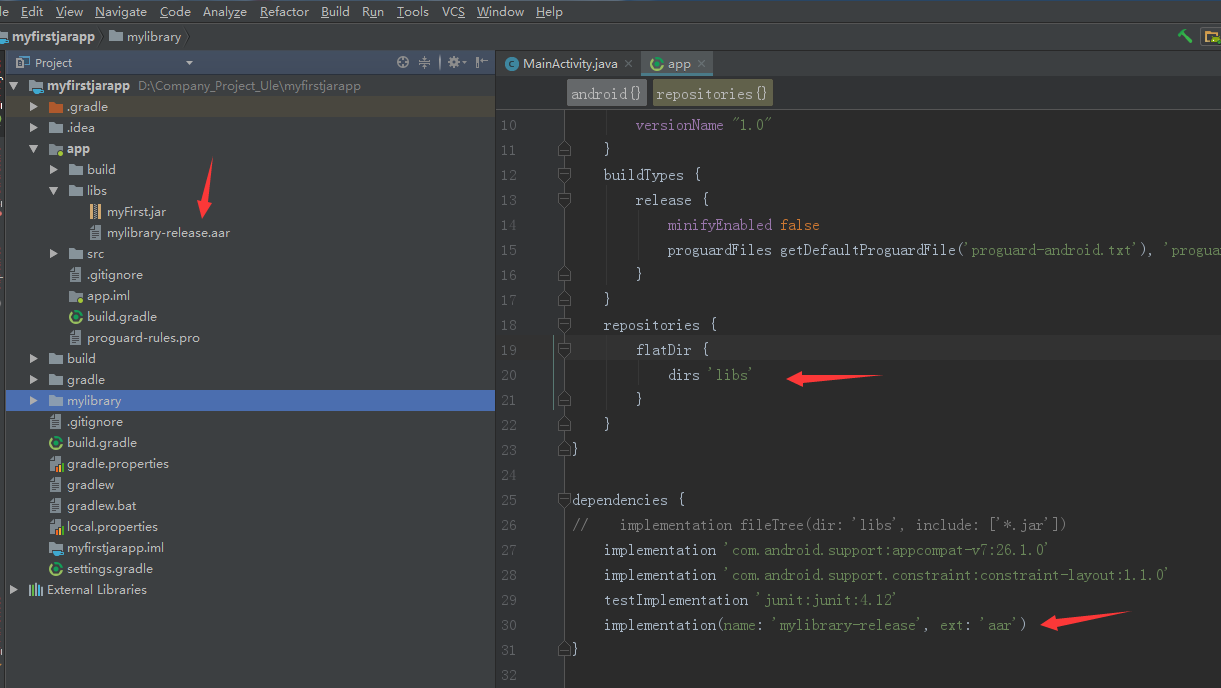Click the mylibrary-release implementation line text
The height and width of the screenshot is (688, 1221).
pyautogui.click(x=815, y=625)
